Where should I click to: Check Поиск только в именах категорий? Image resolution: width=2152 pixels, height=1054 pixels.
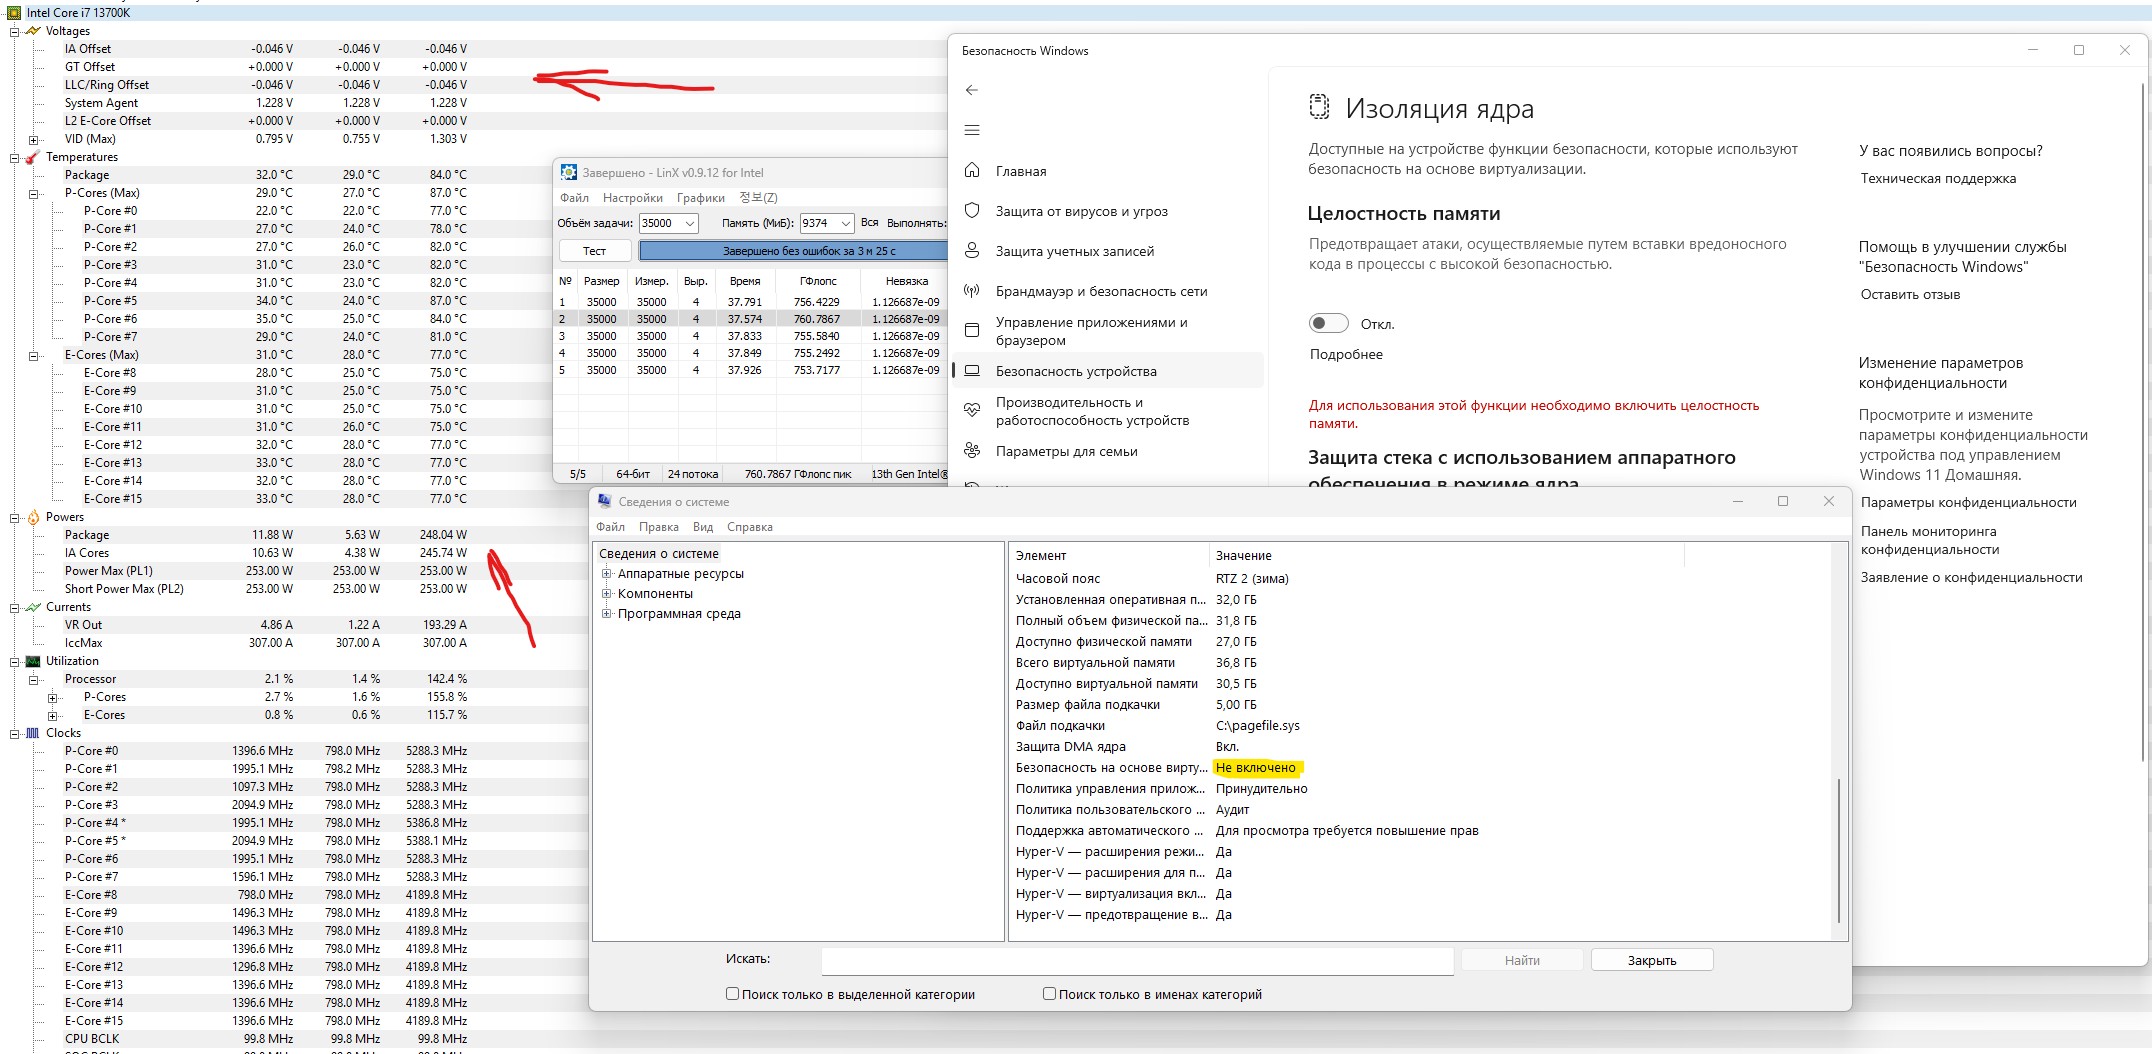(x=1049, y=994)
